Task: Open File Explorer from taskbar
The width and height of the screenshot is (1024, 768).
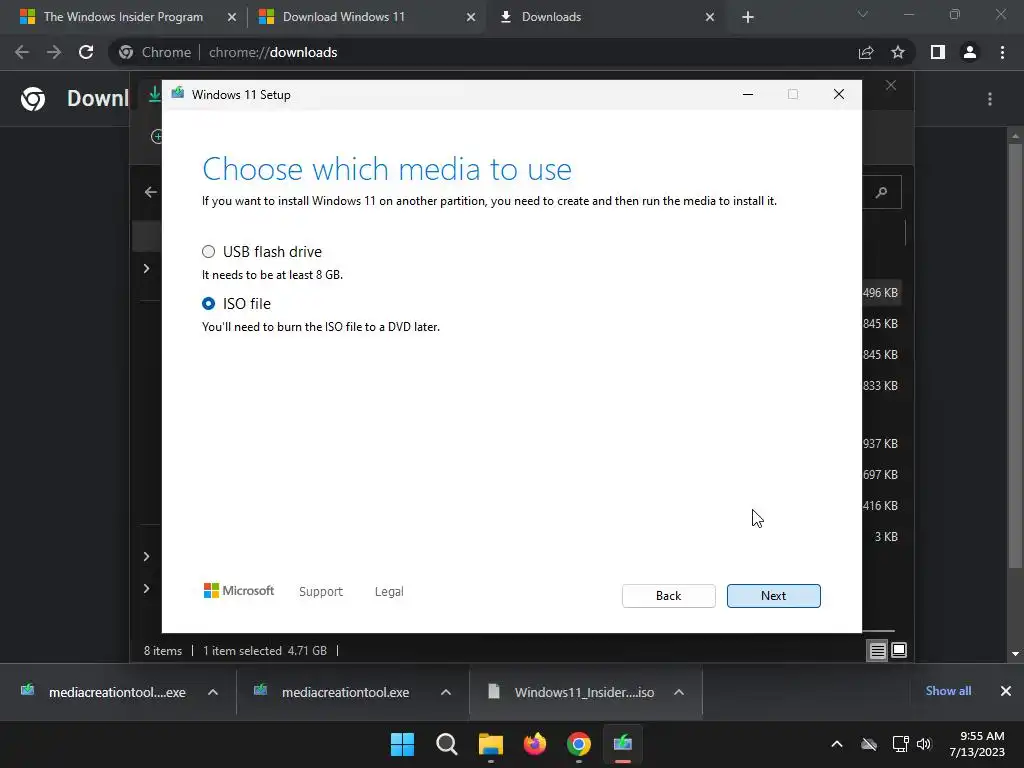Action: point(490,744)
